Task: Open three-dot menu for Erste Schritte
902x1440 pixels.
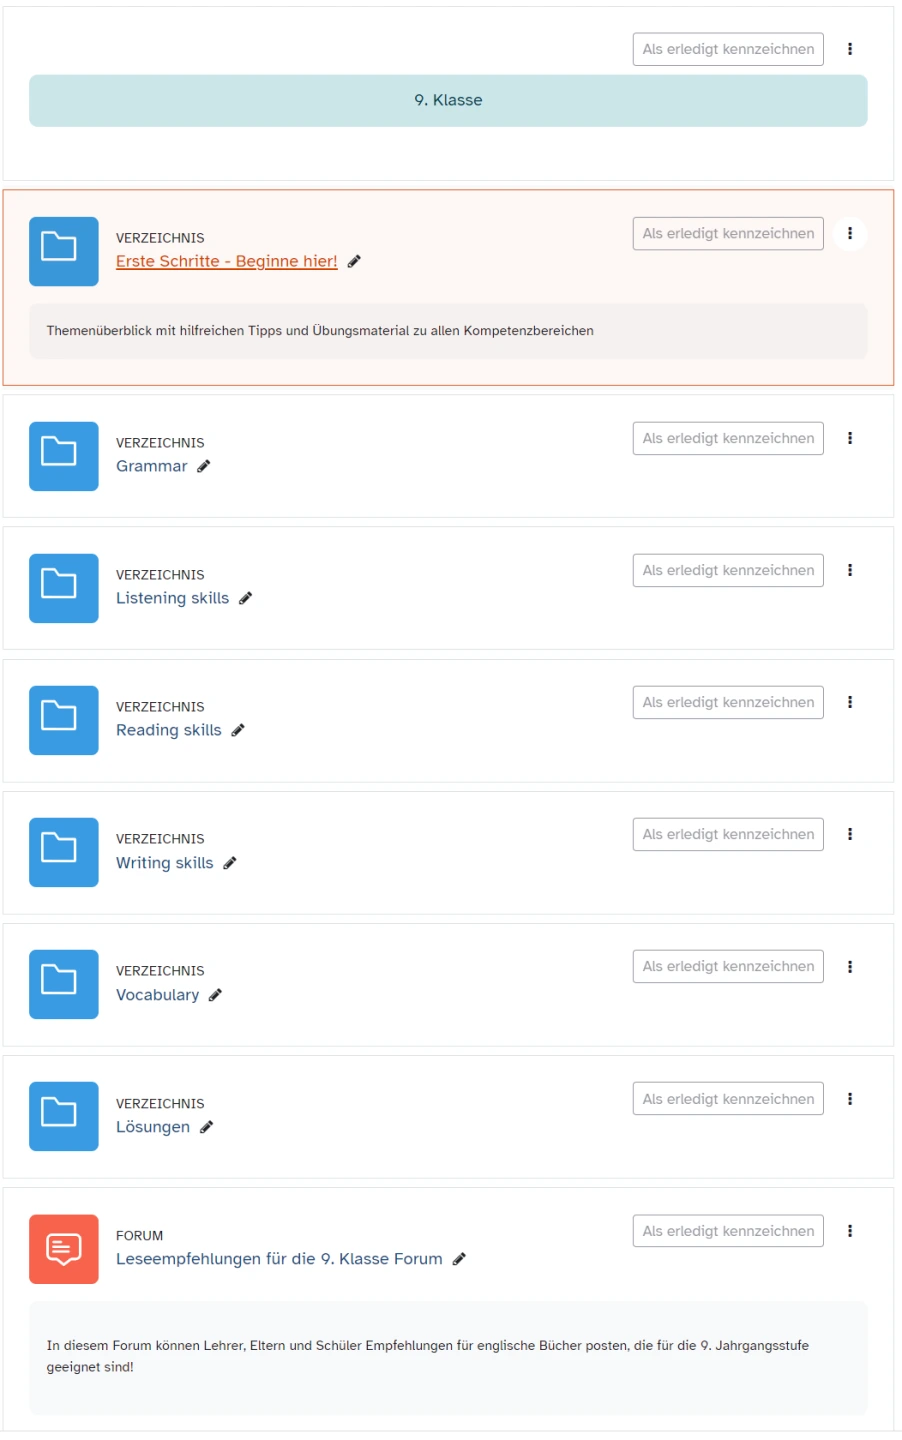Action: (850, 233)
